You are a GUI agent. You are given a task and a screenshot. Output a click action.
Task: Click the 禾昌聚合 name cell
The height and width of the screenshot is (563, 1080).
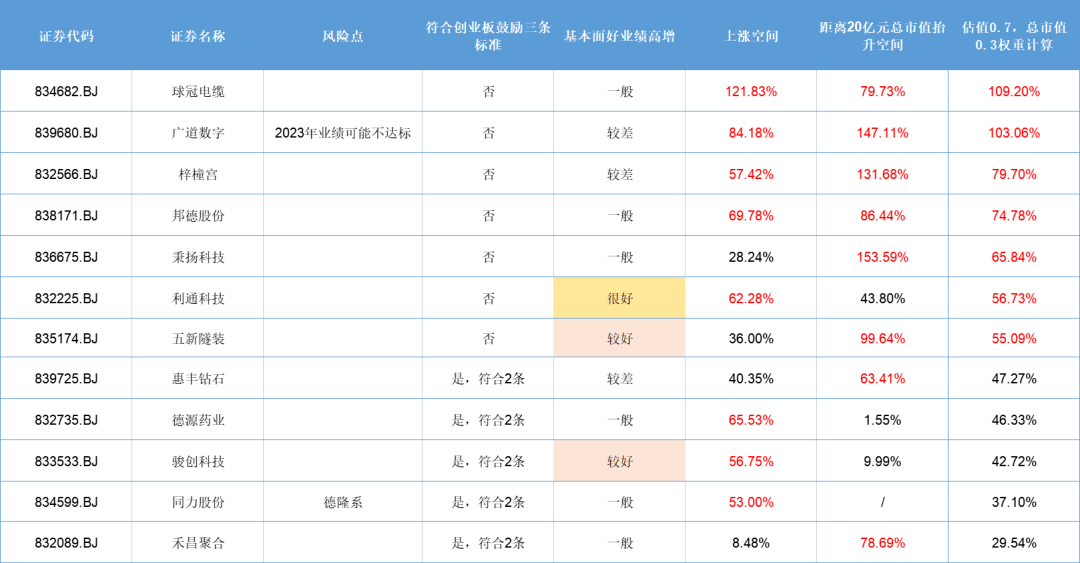197,543
